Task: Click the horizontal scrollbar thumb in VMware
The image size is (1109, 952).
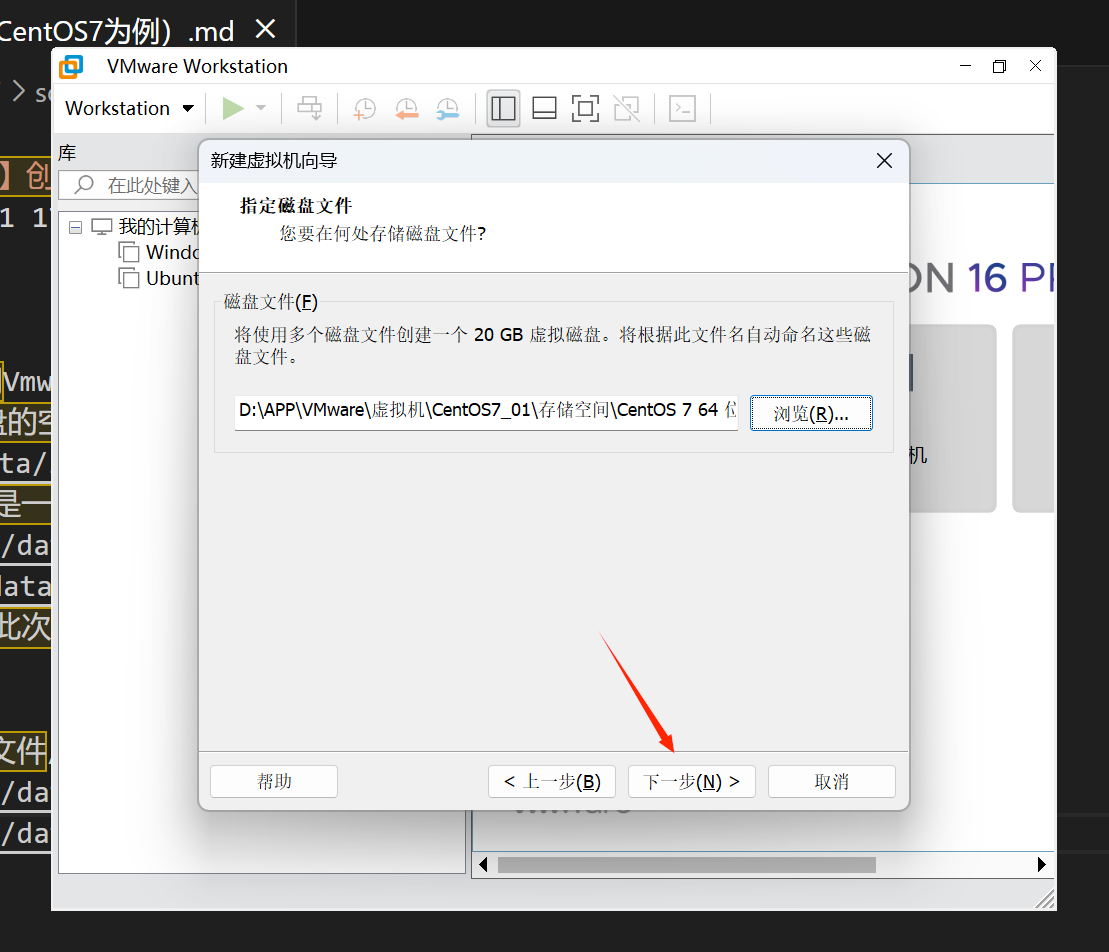Action: click(687, 865)
